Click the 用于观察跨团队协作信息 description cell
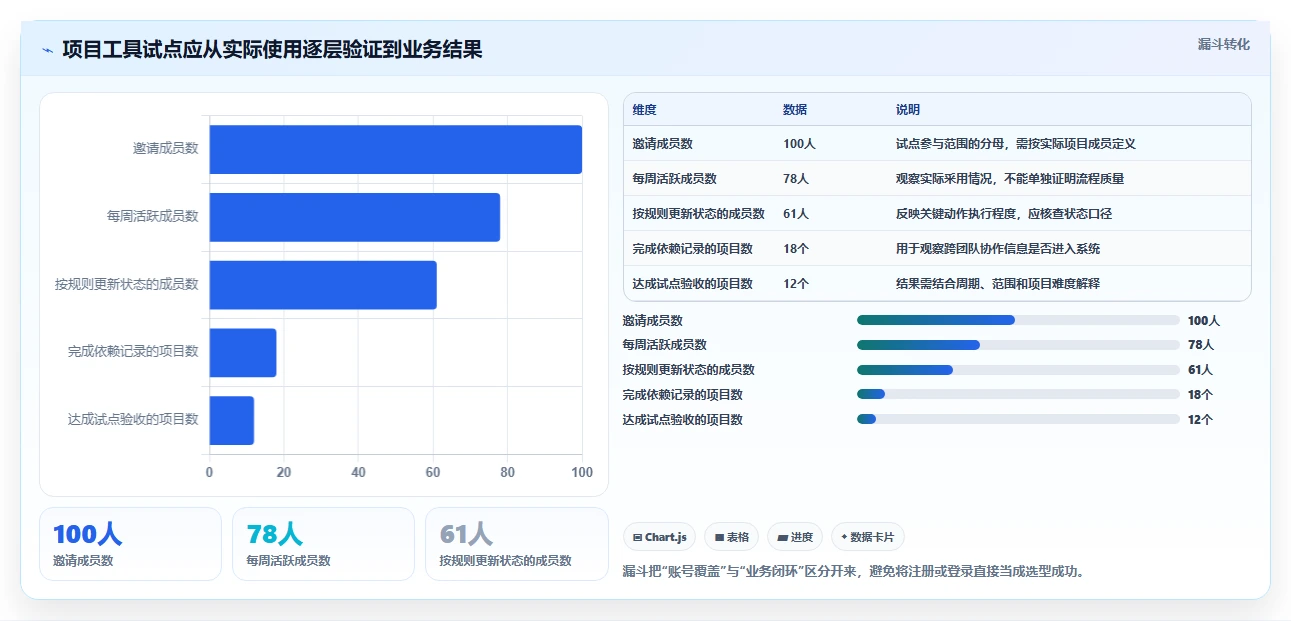 [x=998, y=249]
